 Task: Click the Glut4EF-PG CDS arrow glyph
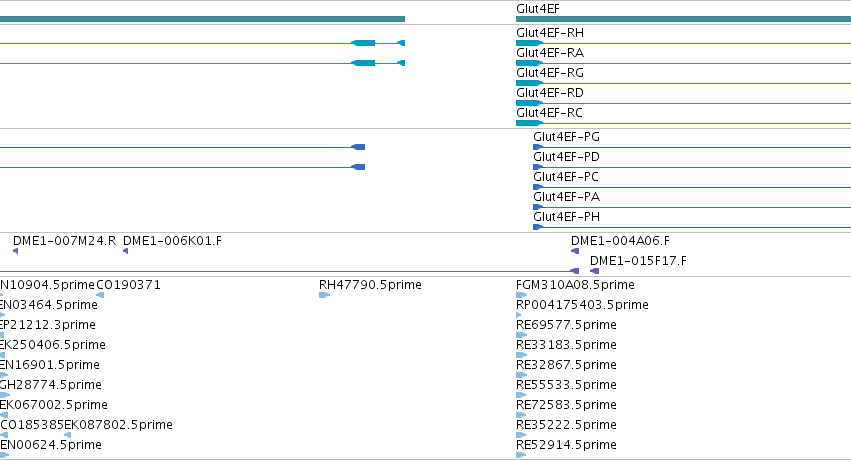pyautogui.click(x=538, y=147)
